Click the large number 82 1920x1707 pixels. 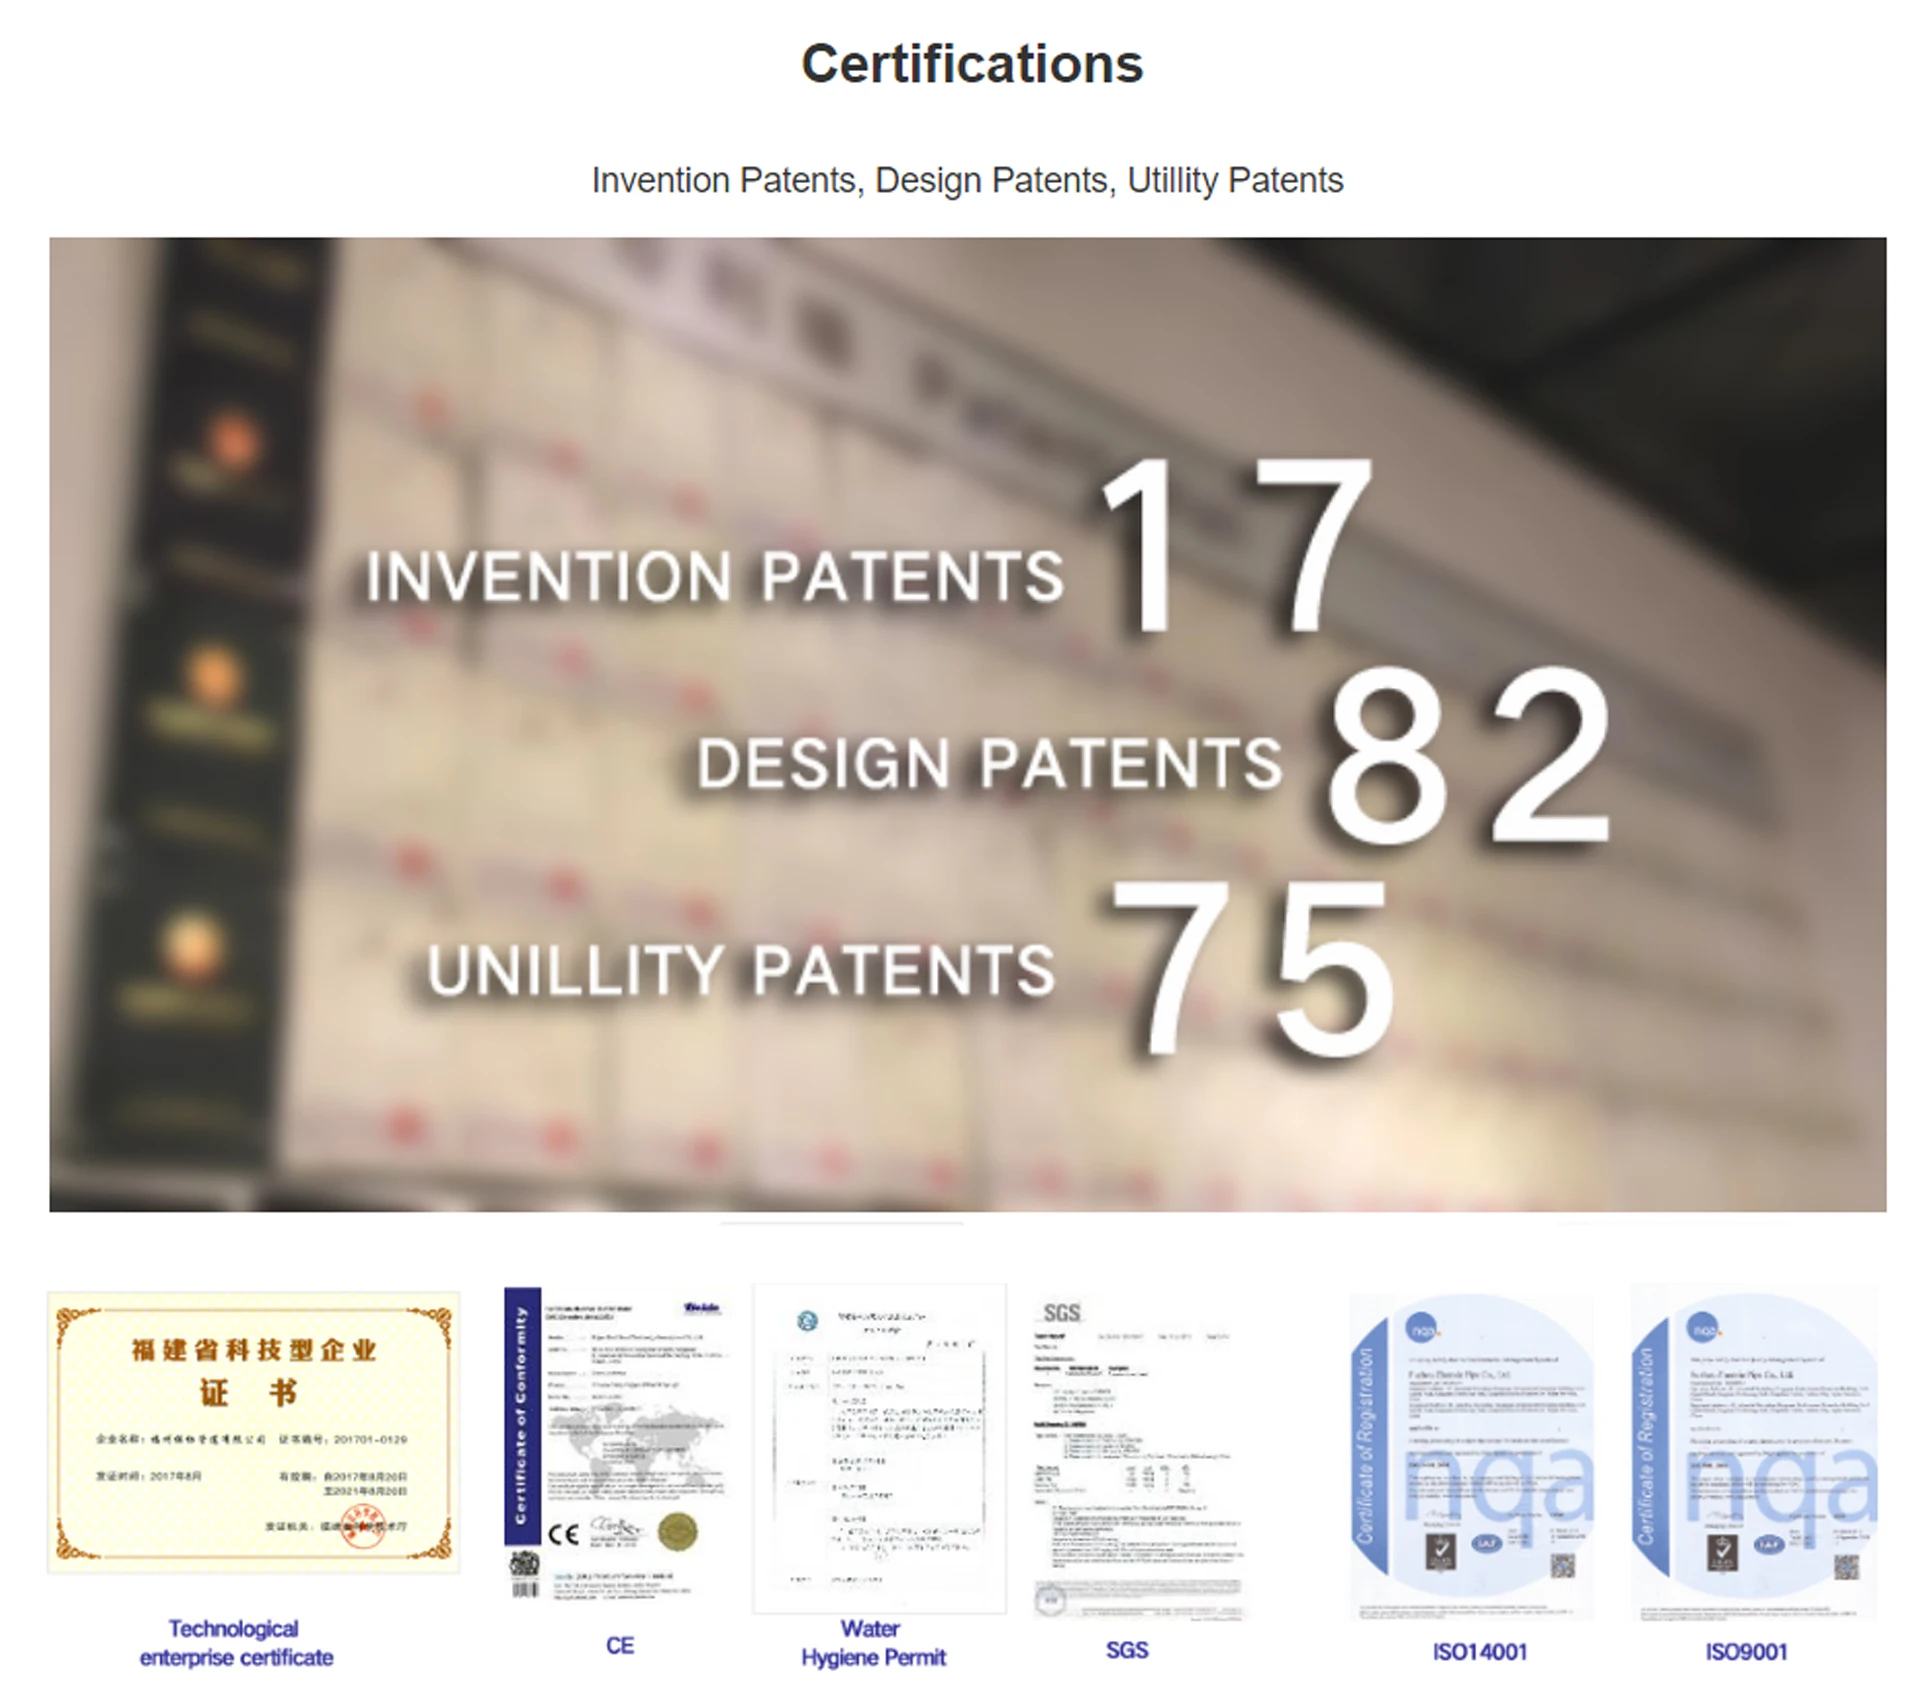pos(1468,756)
